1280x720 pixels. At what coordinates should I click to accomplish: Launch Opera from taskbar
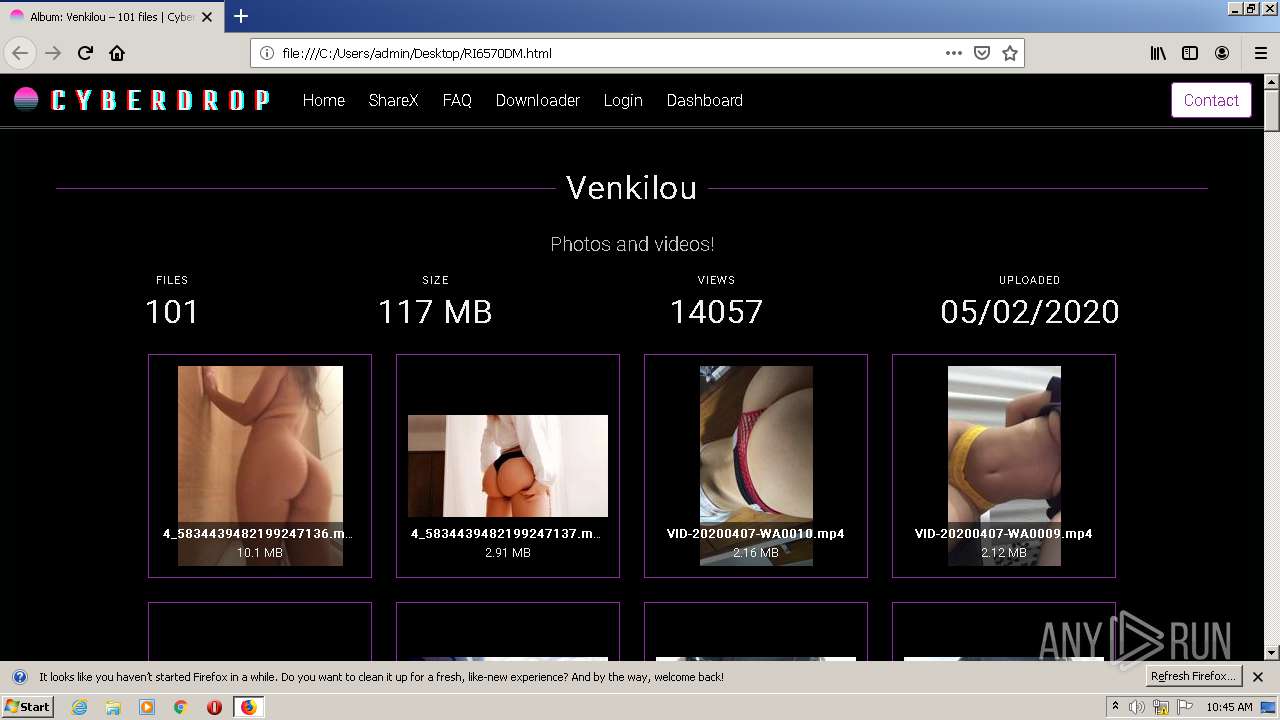coord(214,707)
